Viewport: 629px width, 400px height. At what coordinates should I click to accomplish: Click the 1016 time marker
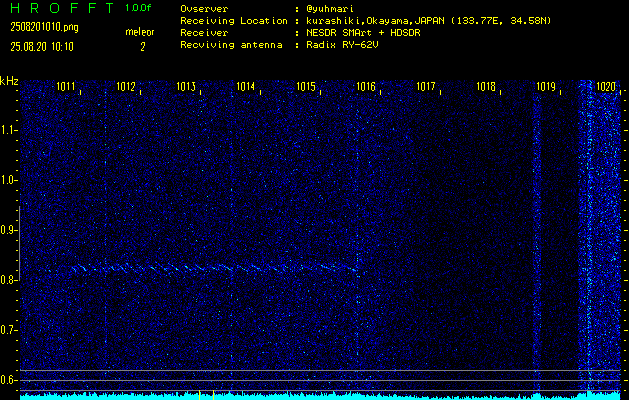(366, 87)
